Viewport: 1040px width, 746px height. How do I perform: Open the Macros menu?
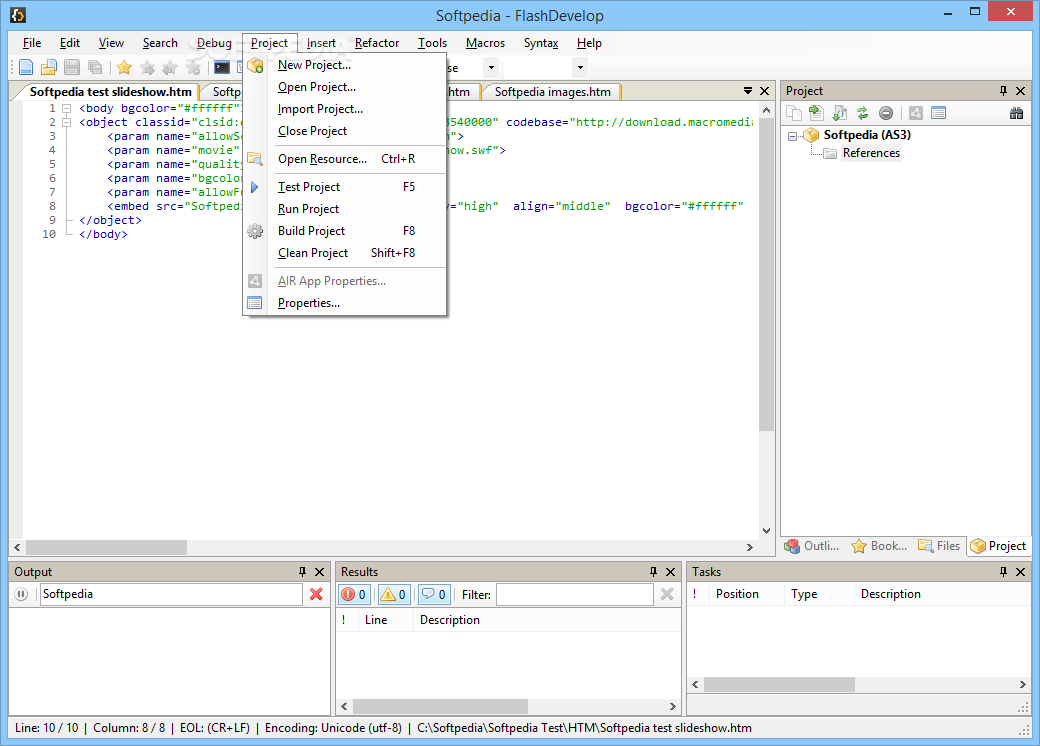pyautogui.click(x=485, y=43)
